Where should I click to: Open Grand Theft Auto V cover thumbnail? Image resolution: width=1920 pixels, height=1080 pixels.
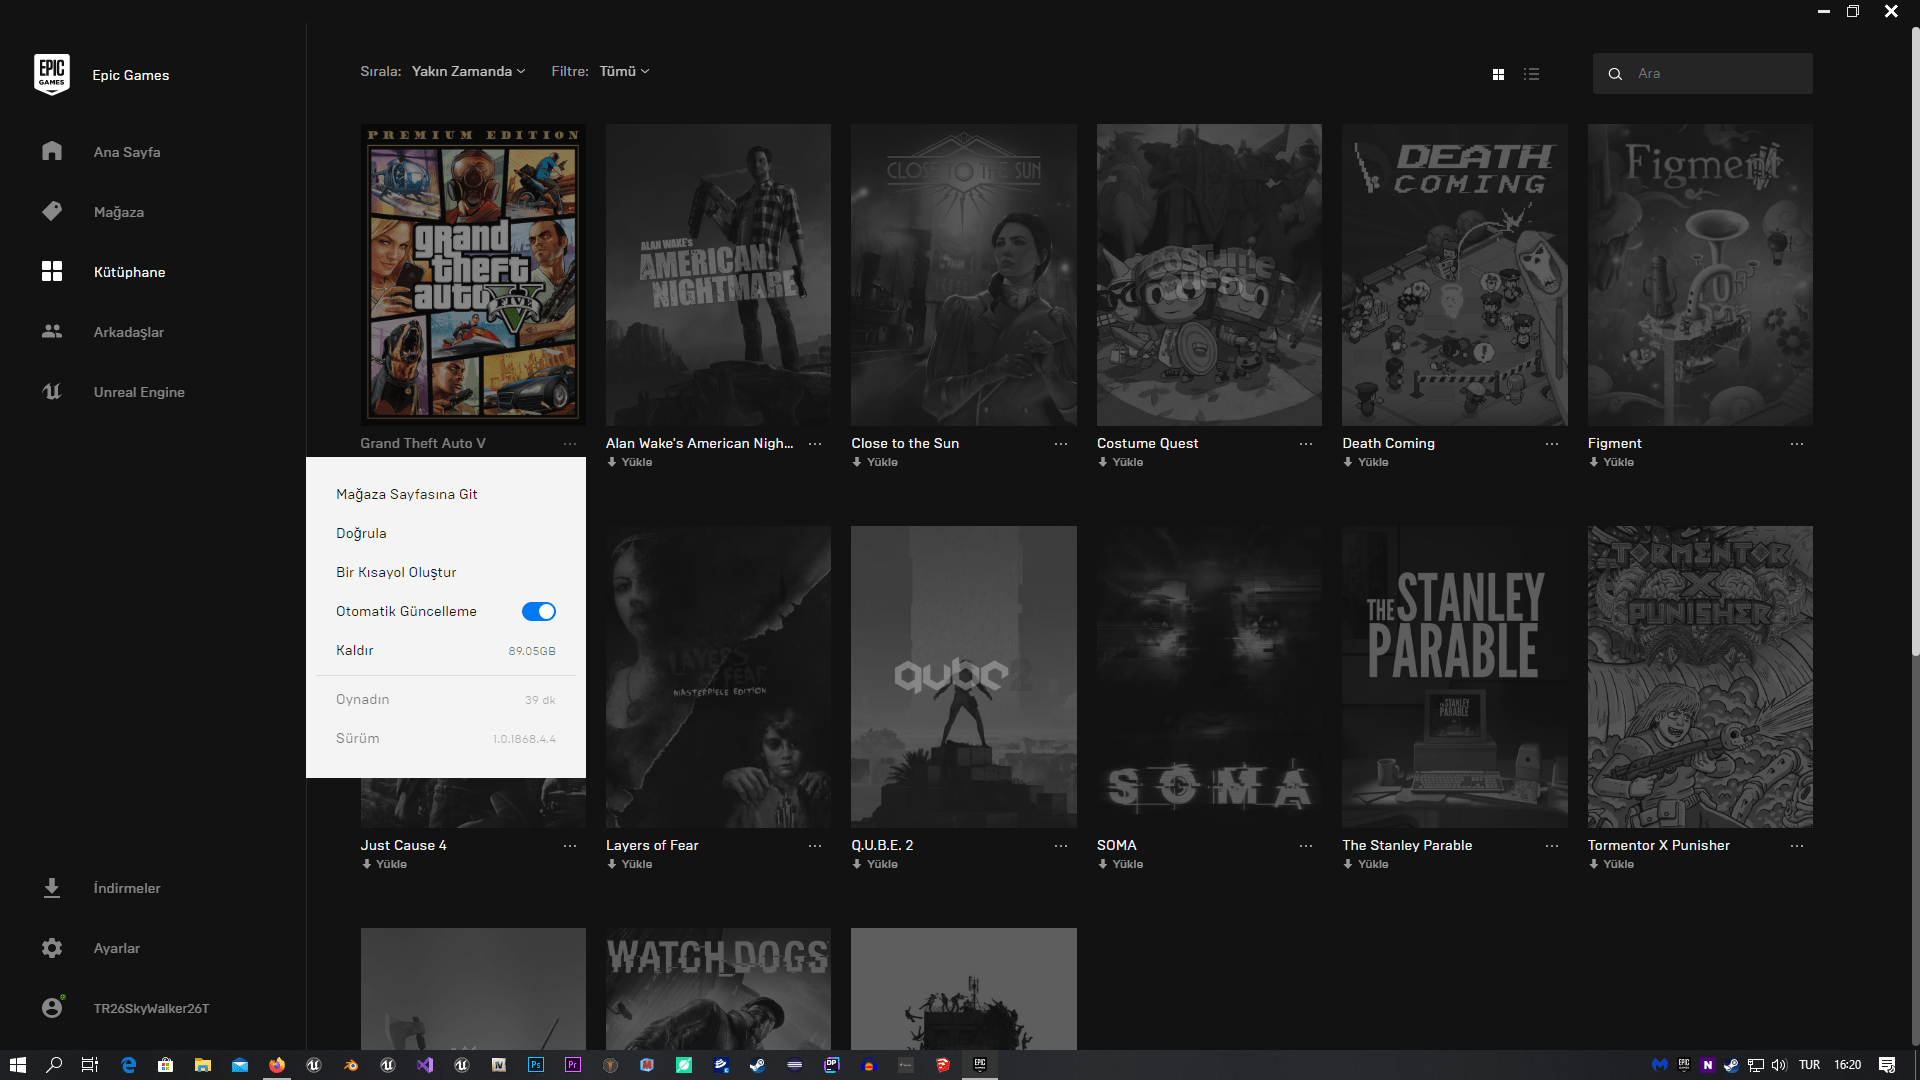pyautogui.click(x=473, y=275)
